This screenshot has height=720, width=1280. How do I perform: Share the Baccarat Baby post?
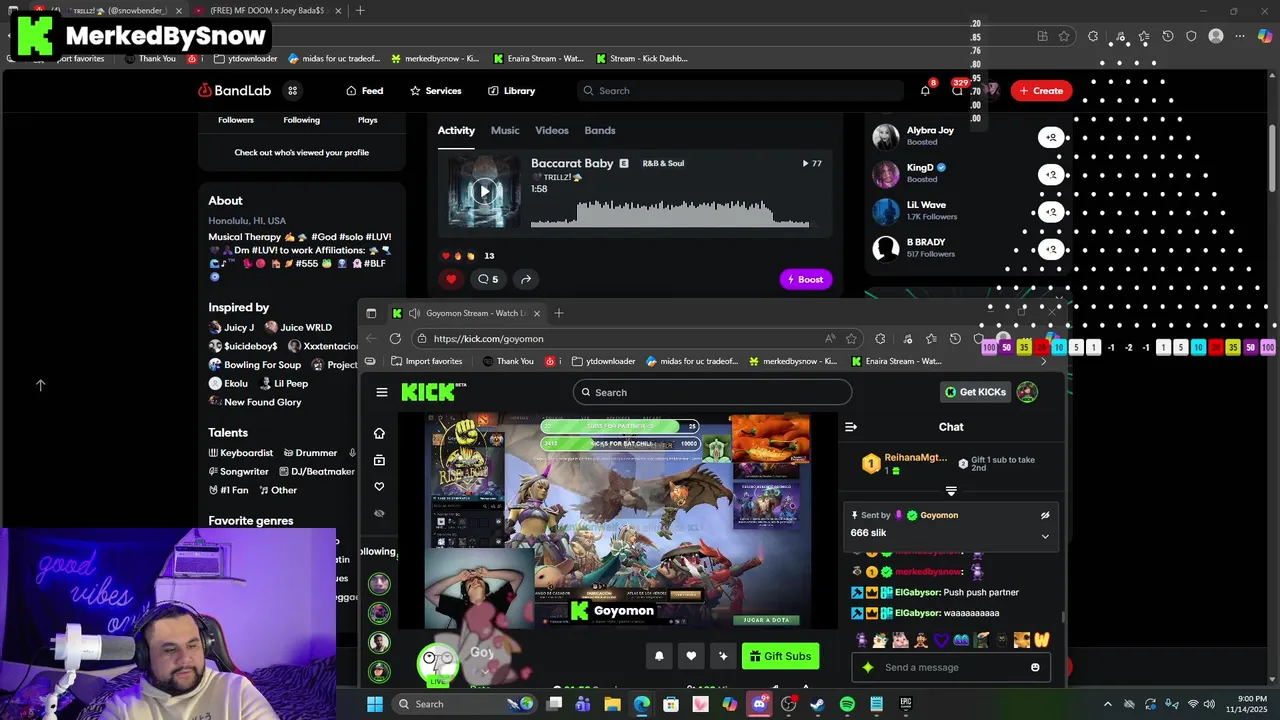(526, 280)
